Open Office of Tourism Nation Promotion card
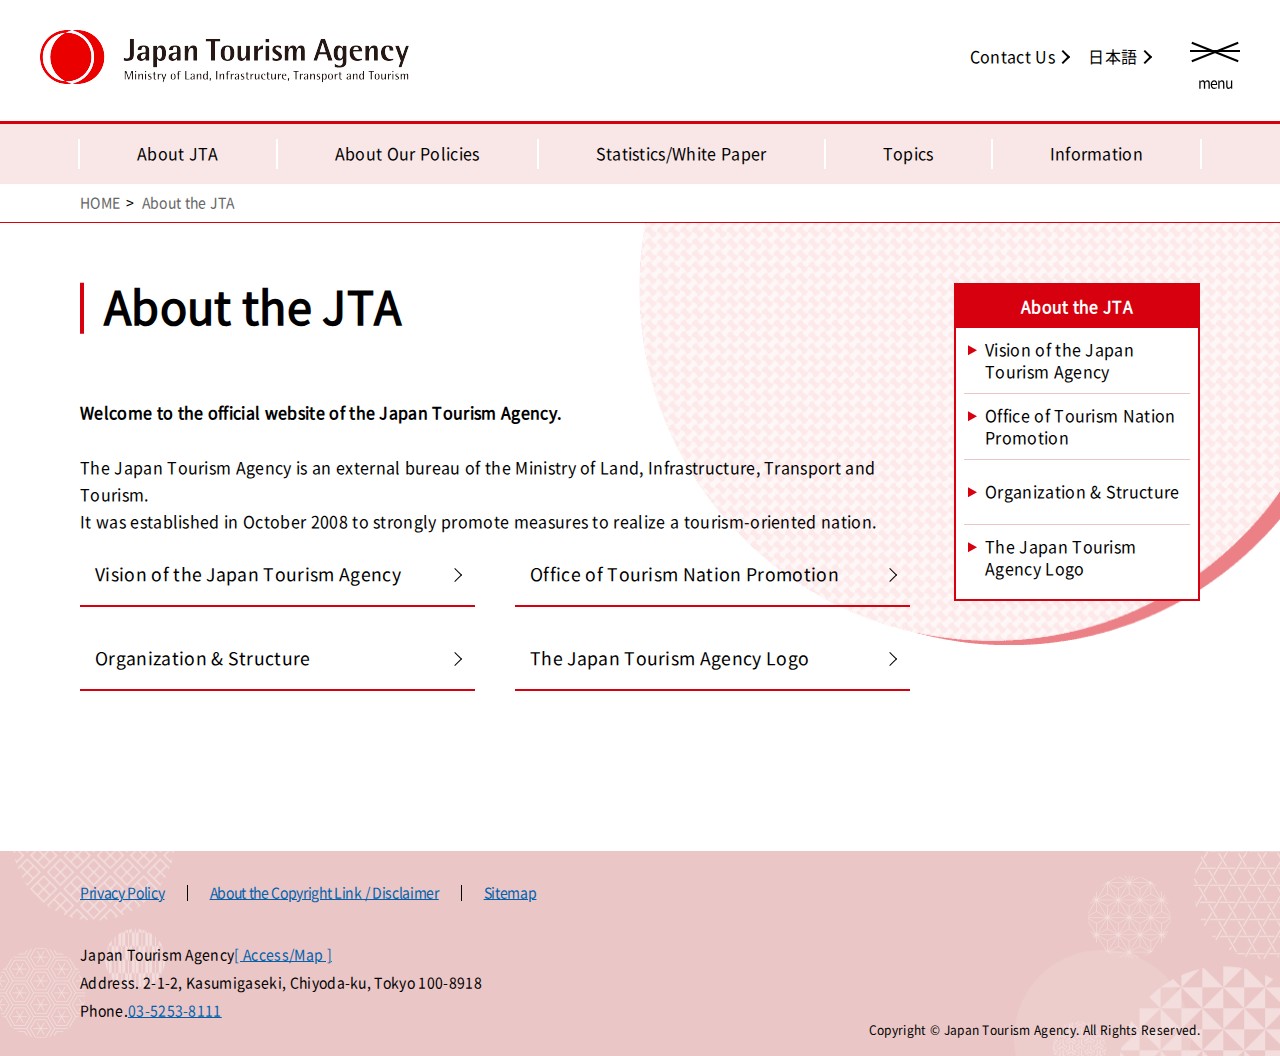 point(712,576)
